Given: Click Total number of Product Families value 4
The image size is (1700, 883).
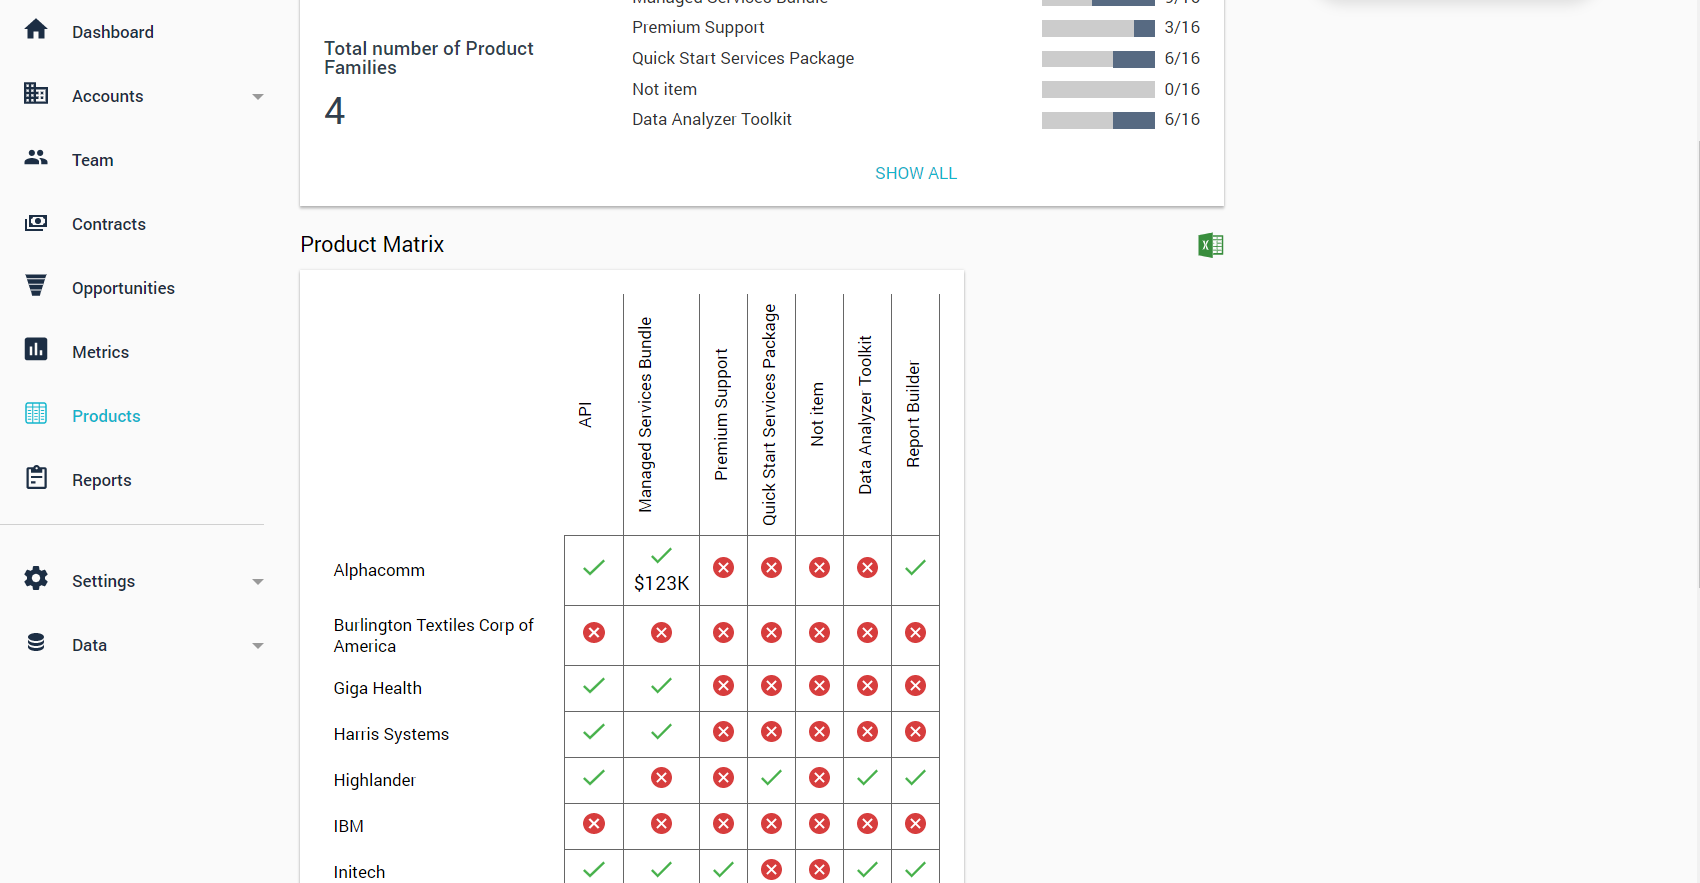Looking at the screenshot, I should (x=335, y=110).
